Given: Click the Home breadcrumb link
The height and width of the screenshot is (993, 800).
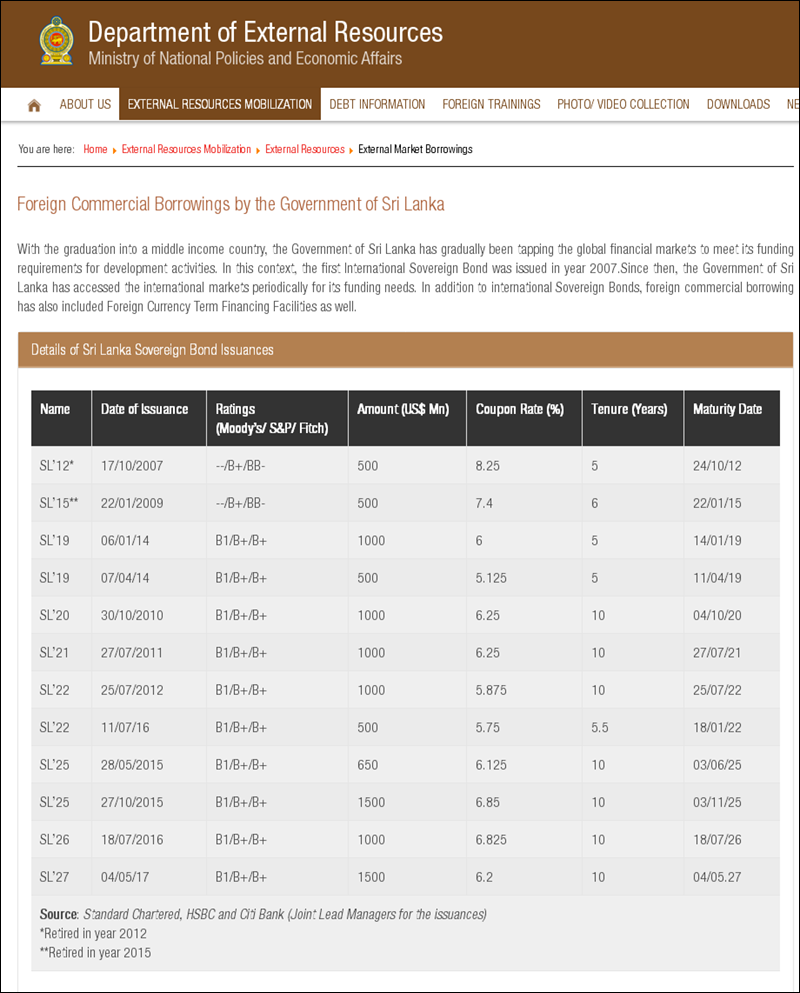Looking at the screenshot, I should pos(95,149).
